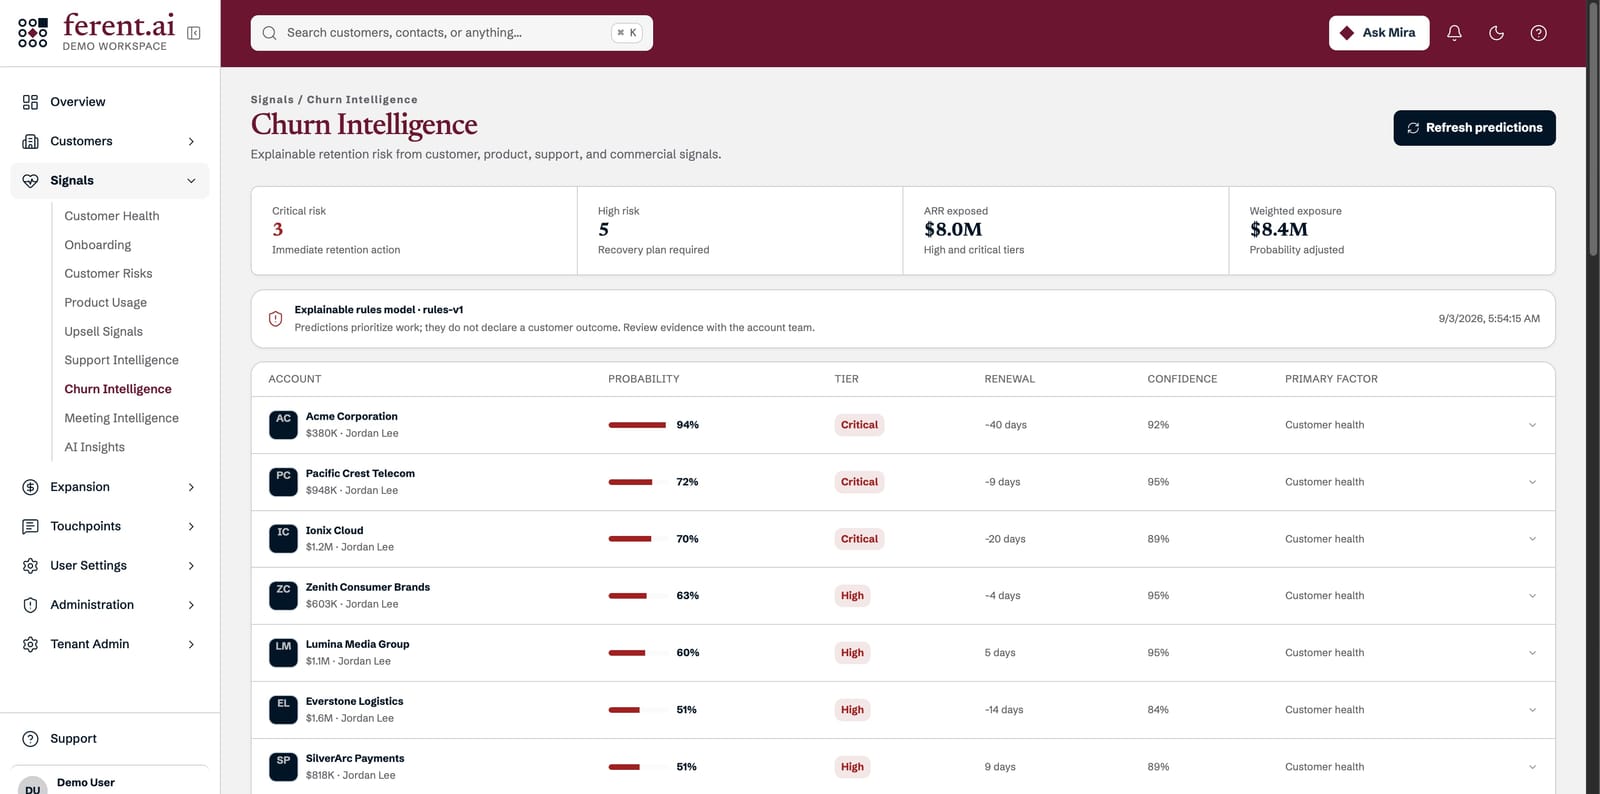
Task: Expand the Lumina Media Group row chevron
Action: 1532,653
